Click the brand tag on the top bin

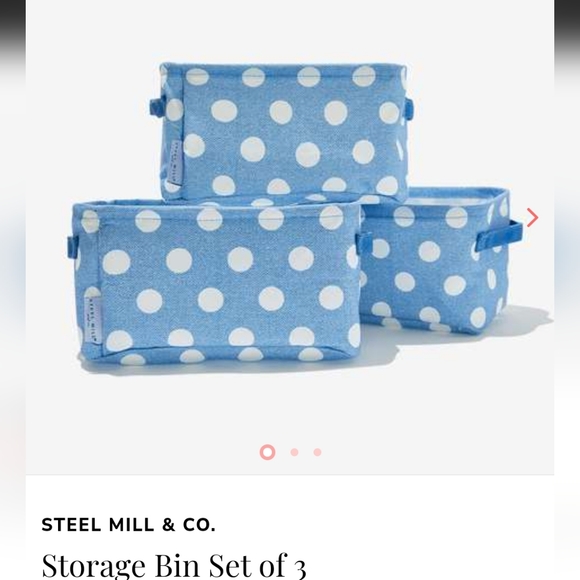pyautogui.click(x=176, y=163)
